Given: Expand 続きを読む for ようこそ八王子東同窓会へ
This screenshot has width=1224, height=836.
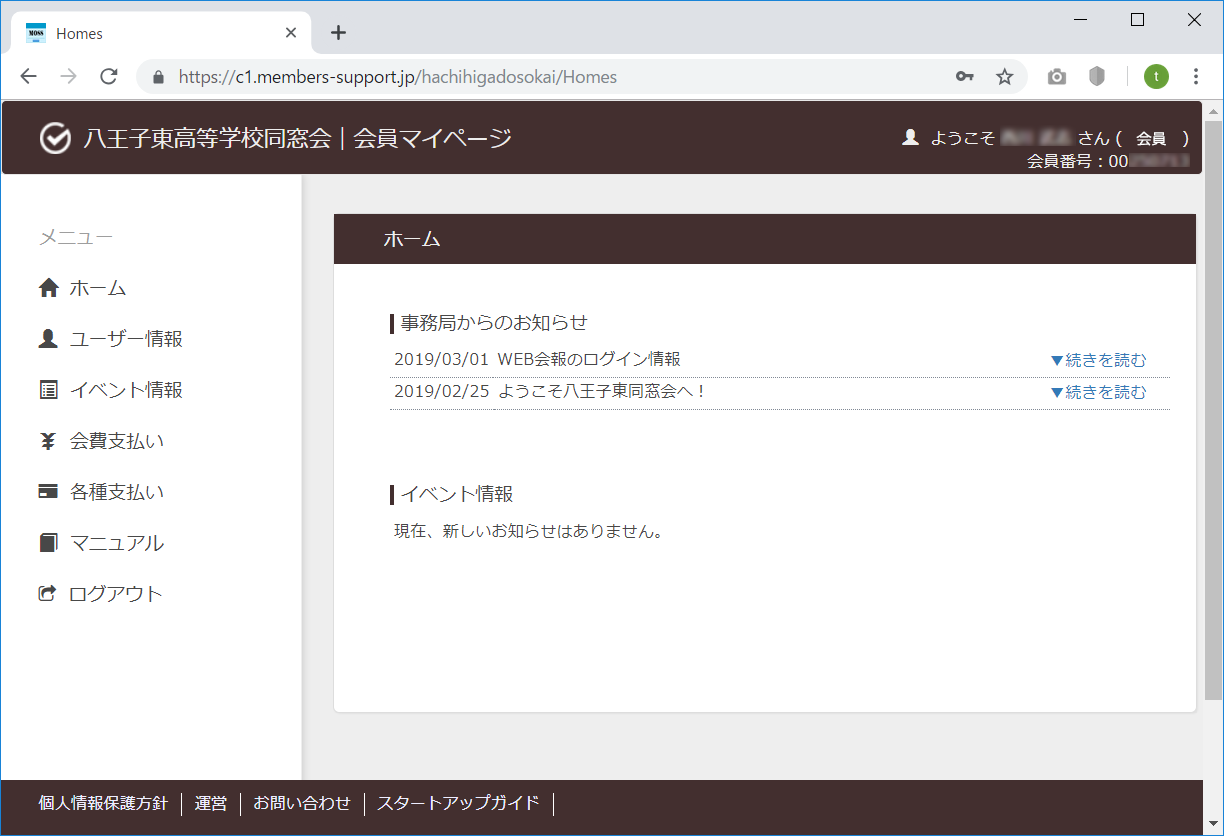Looking at the screenshot, I should [x=1098, y=393].
